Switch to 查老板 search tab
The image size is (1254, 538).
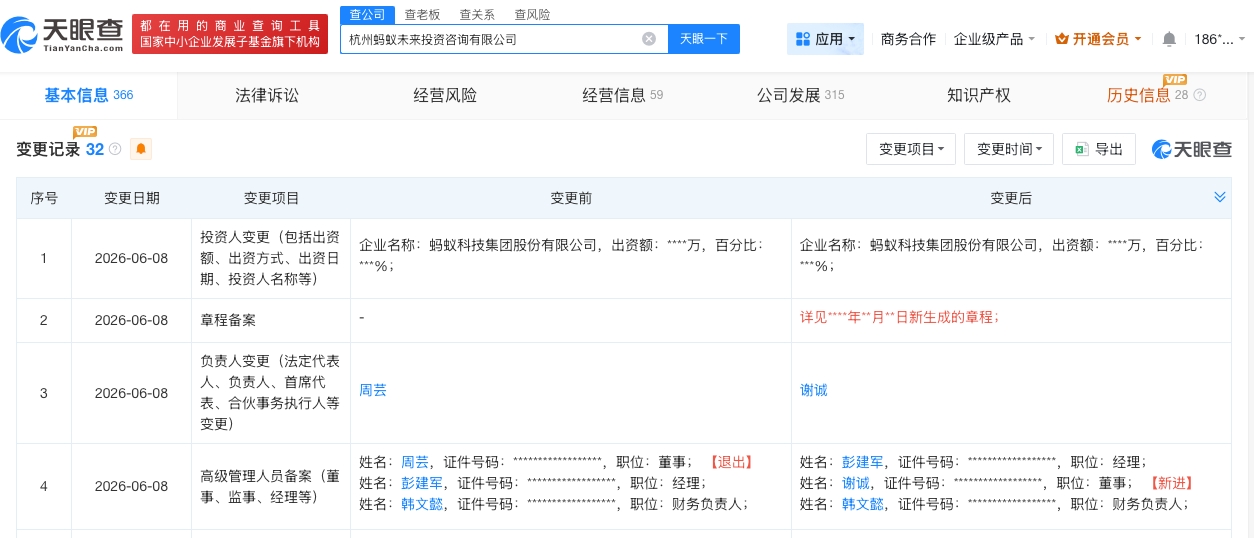422,15
